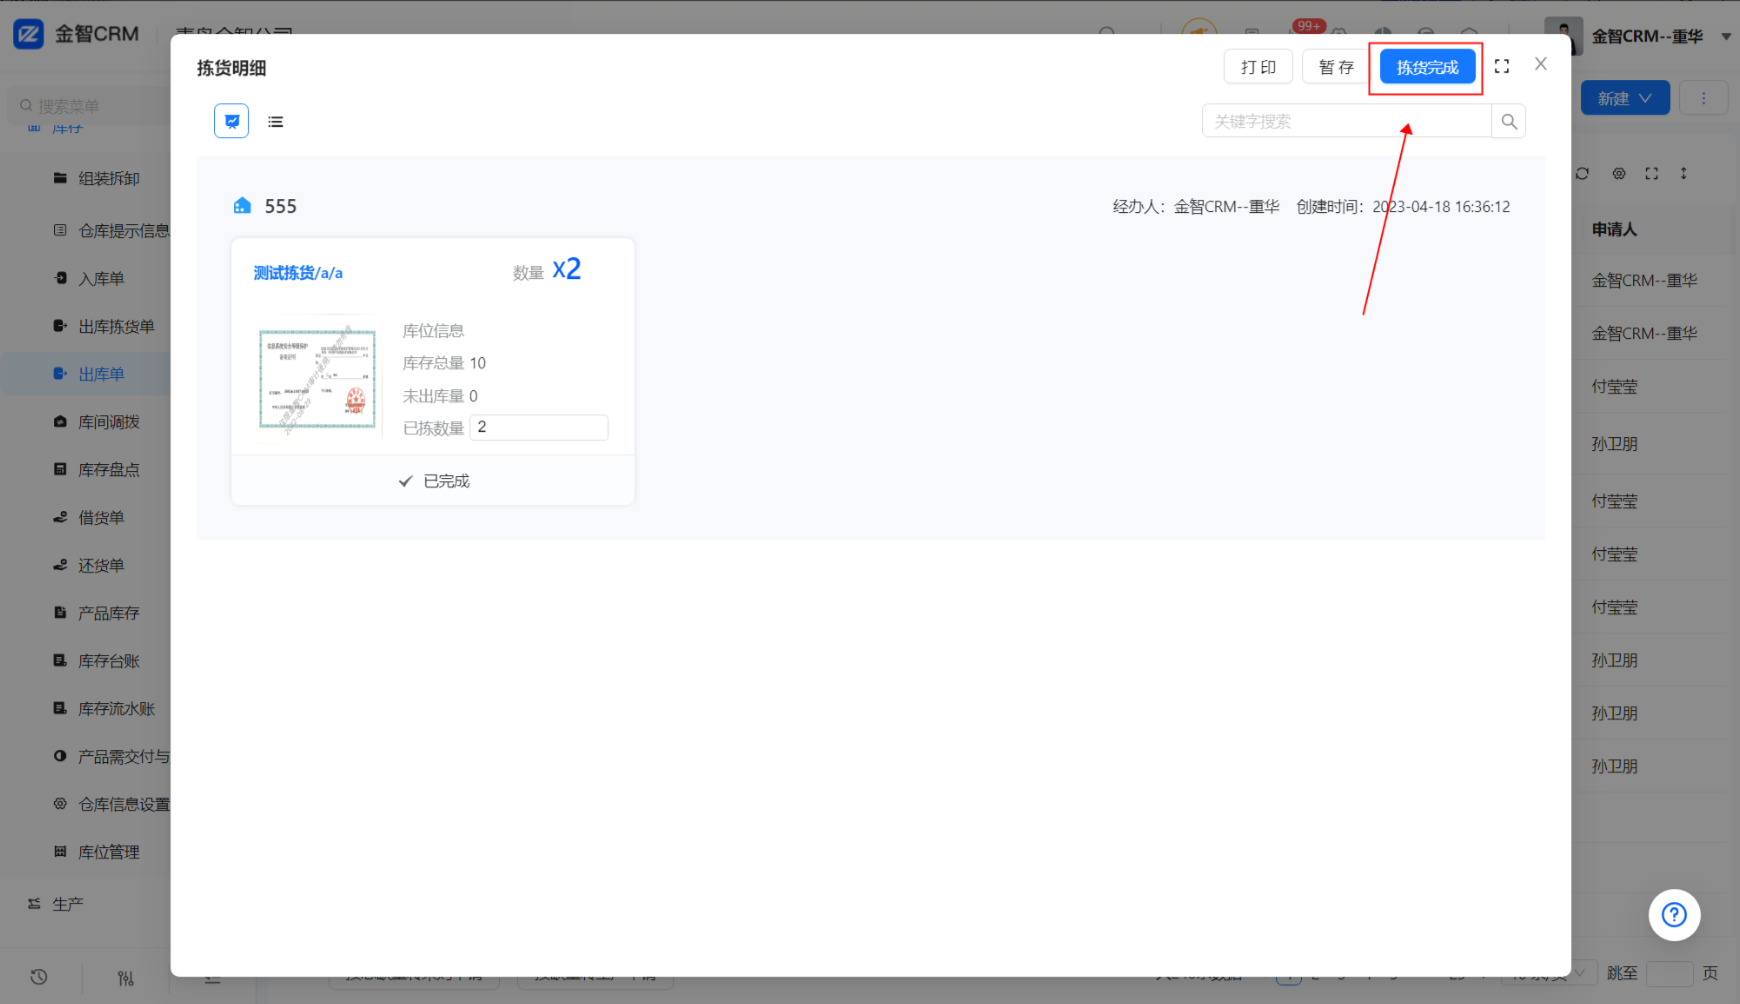The image size is (1740, 1004).
Task: Toggle fullscreen for the 拣货明细 dialog
Action: [1502, 66]
